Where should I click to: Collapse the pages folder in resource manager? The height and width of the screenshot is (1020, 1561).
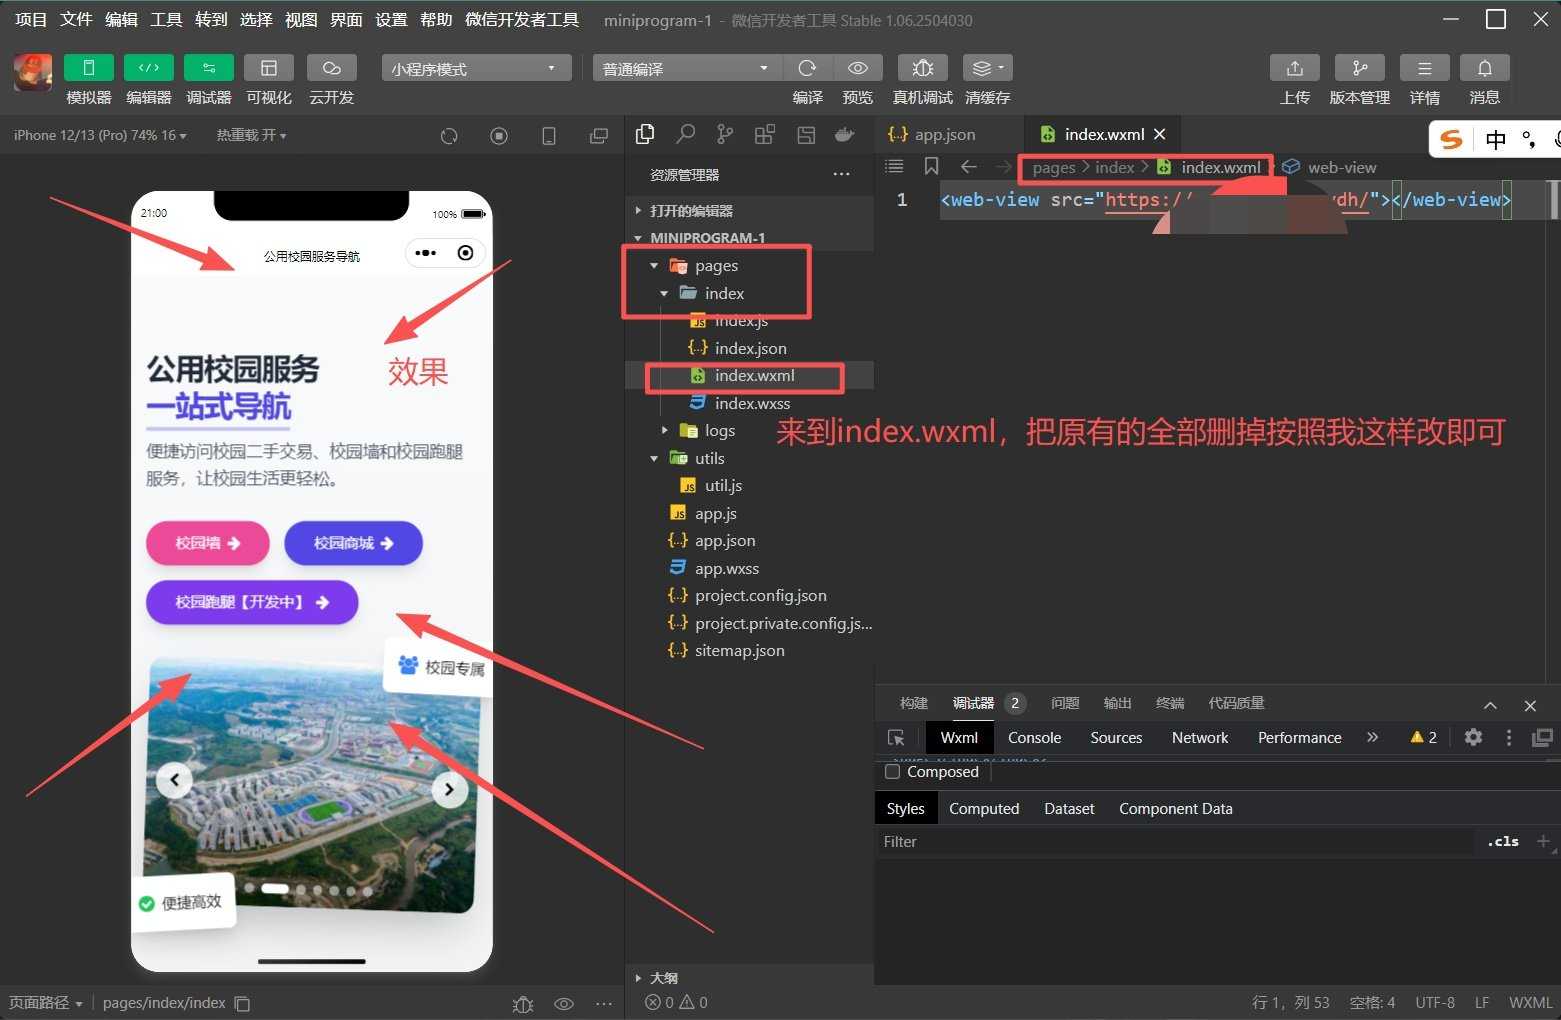pos(654,265)
